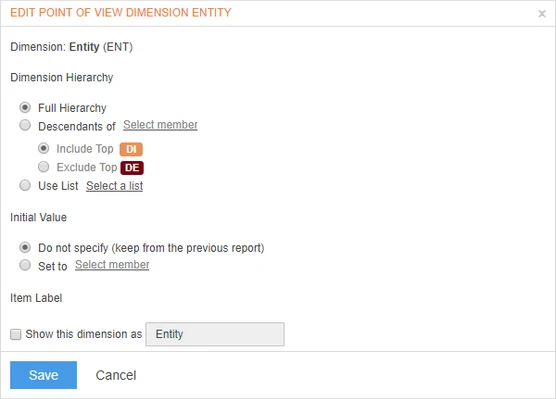Choose the Descendants of radio option
Viewport: 556px width, 399px height.
coord(25,125)
